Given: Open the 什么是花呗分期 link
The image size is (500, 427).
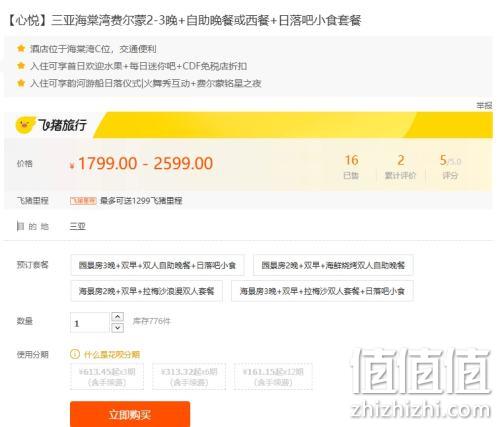Looking at the screenshot, I should point(112,354).
